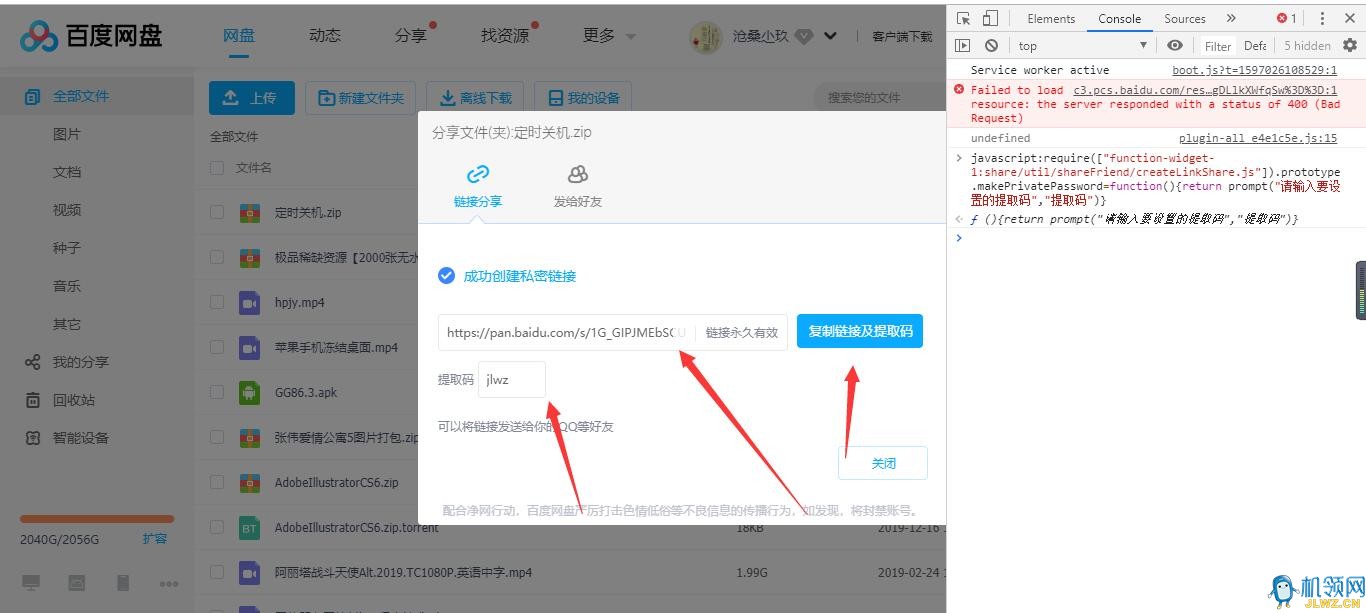Click the 扩容 expand storage link
1366x613 pixels.
(x=155, y=538)
